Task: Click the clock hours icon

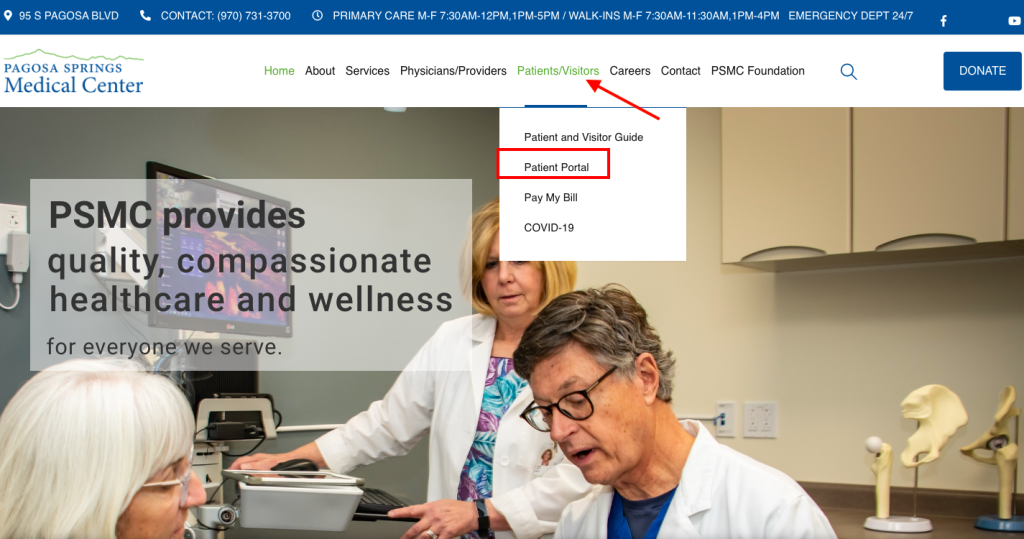Action: click(317, 15)
